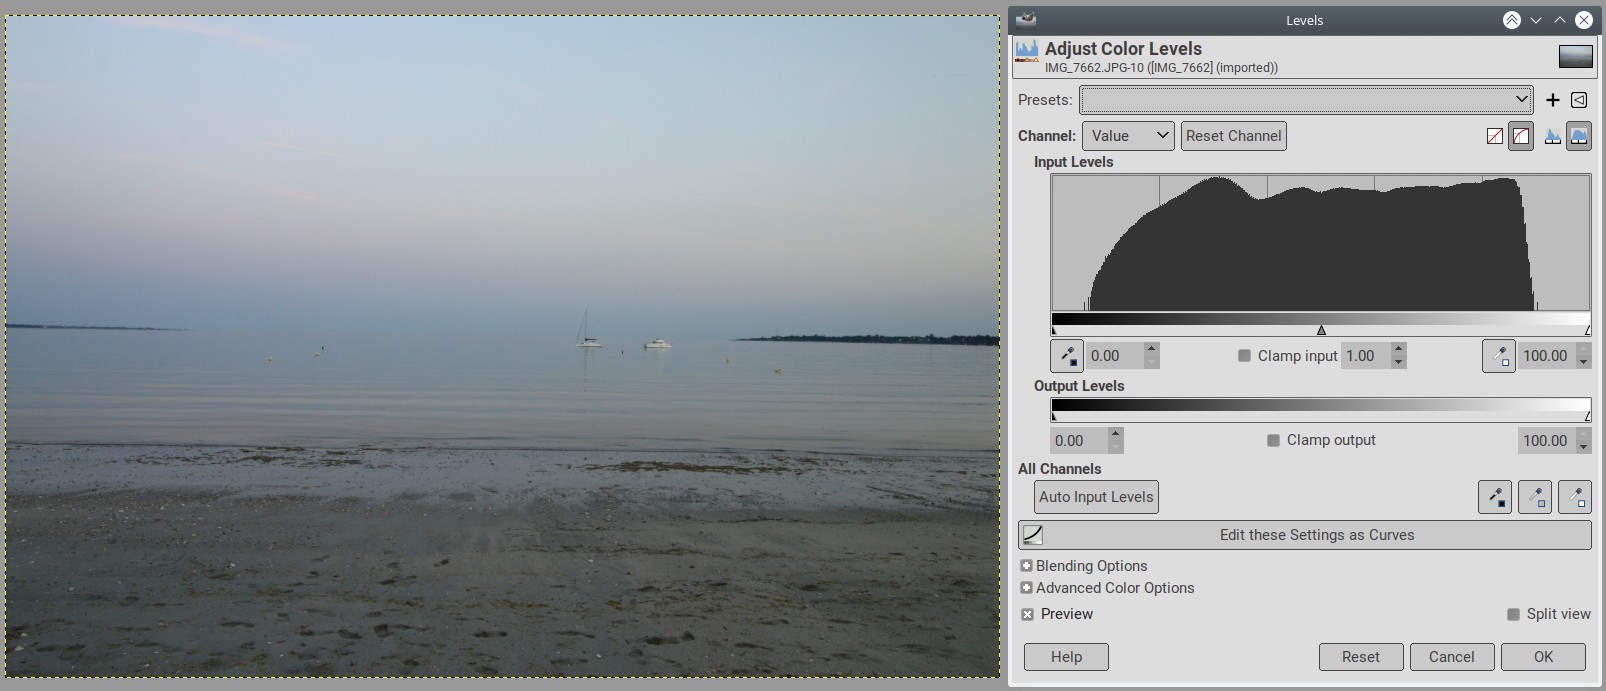
Task: Click the sailboat in the image canvas
Action: point(588,329)
